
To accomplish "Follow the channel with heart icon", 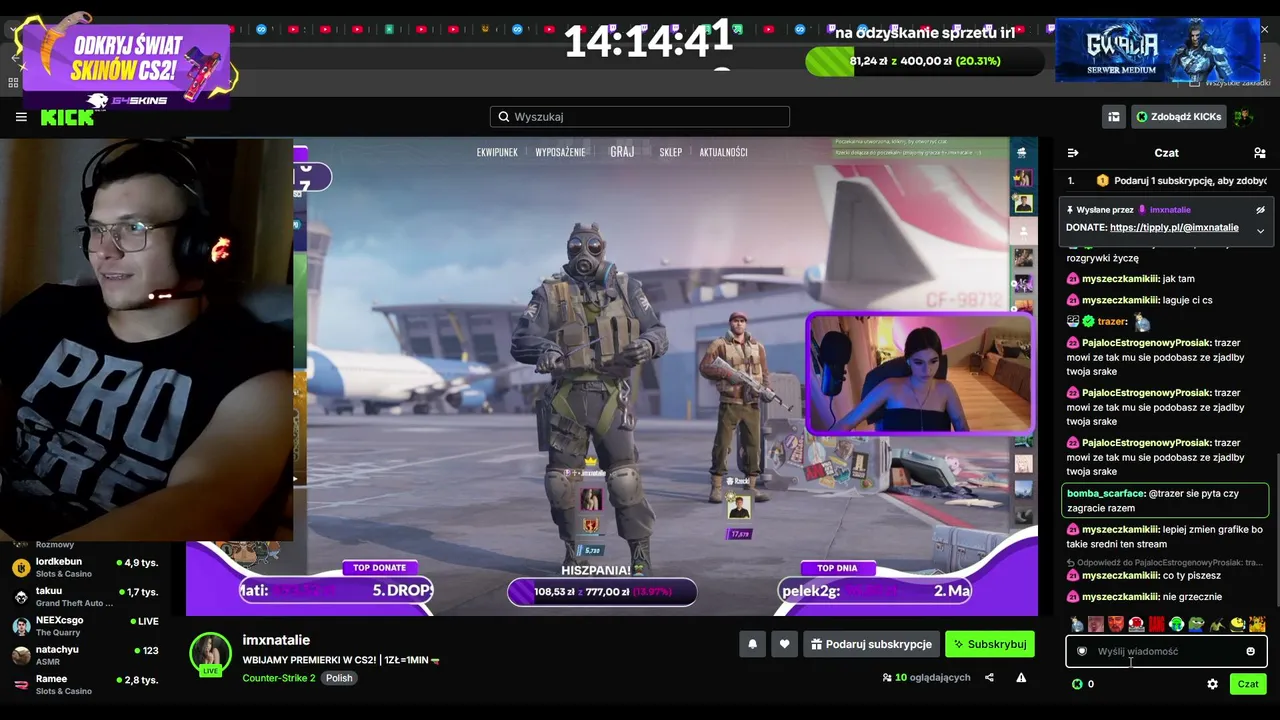I will coord(785,645).
